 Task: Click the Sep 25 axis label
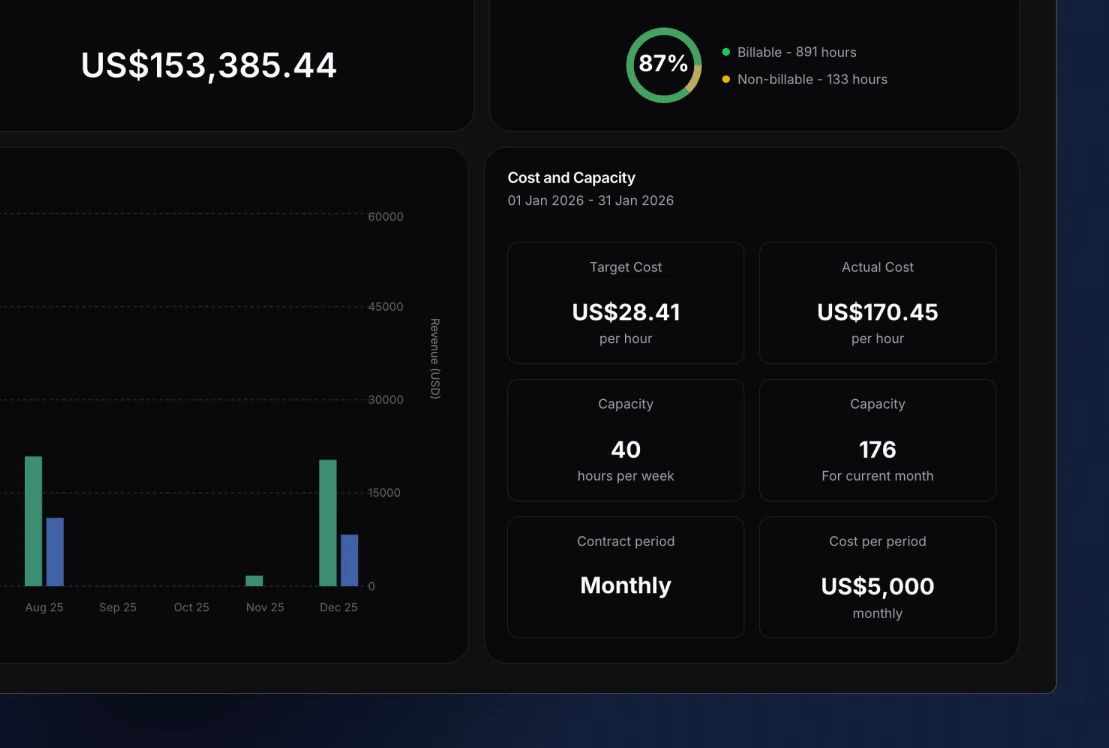point(118,607)
